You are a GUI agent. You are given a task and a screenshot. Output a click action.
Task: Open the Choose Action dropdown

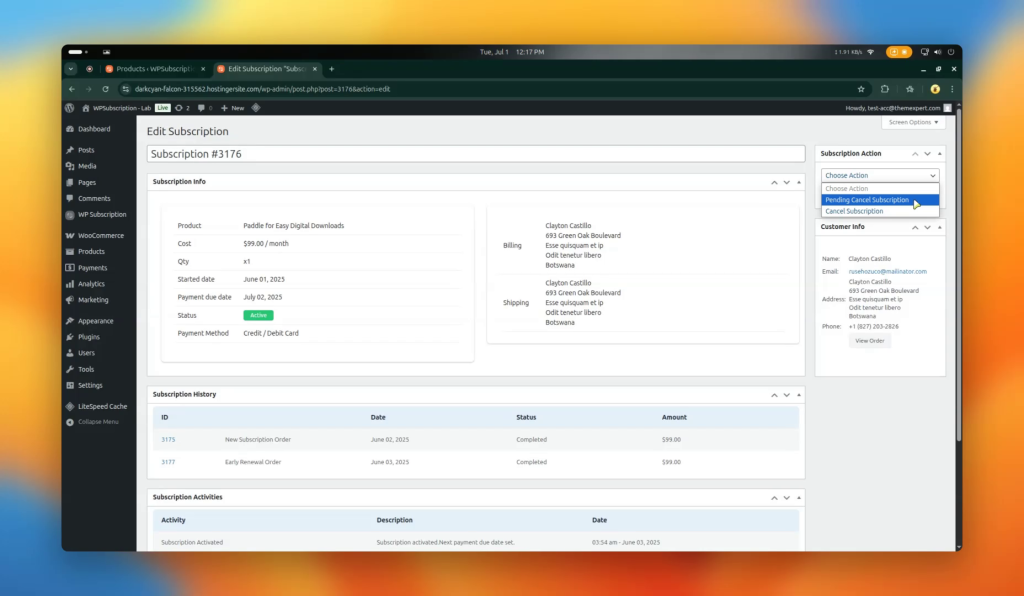(x=880, y=176)
